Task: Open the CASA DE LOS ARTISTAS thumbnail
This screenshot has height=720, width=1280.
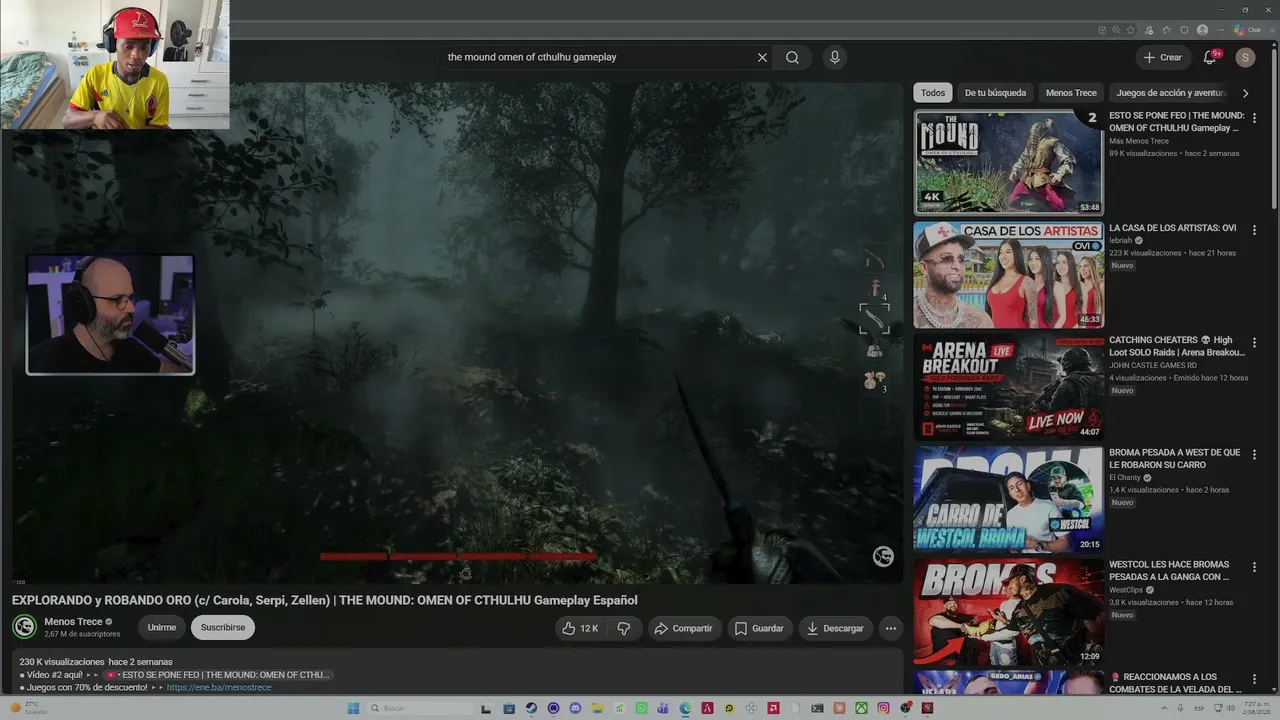Action: (1008, 274)
